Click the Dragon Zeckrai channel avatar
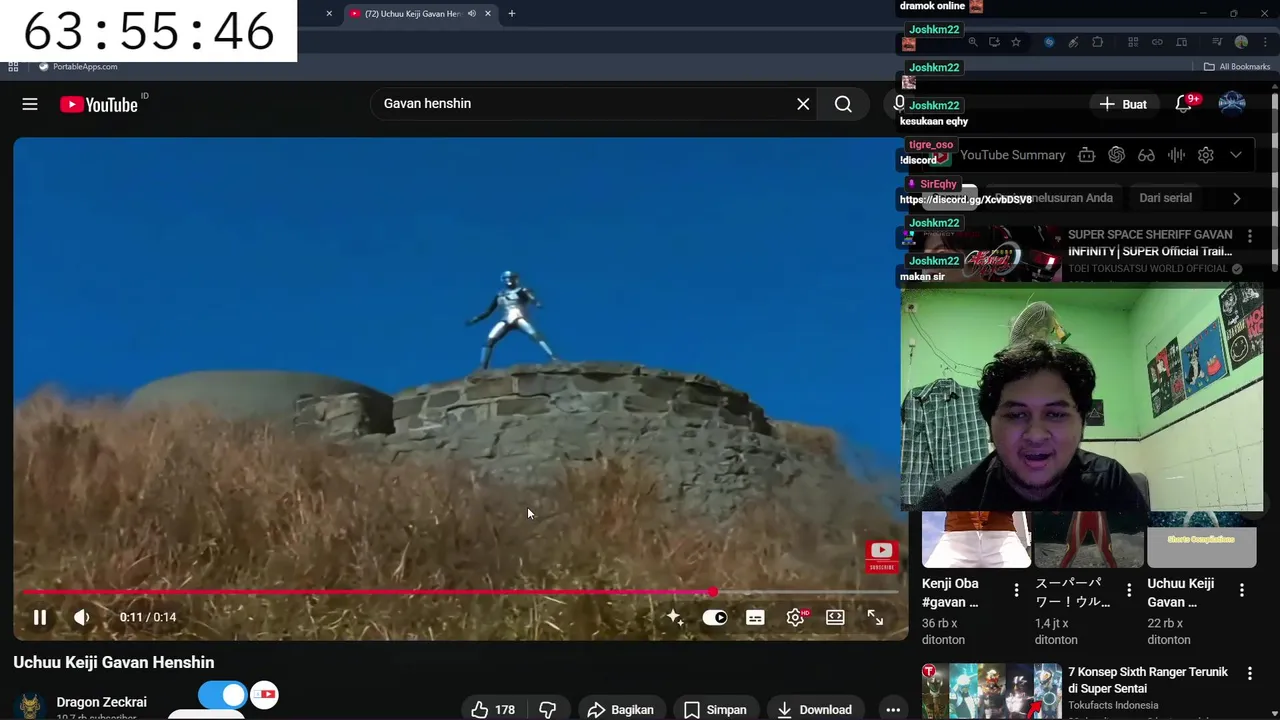The width and height of the screenshot is (1280, 720). tap(31, 706)
